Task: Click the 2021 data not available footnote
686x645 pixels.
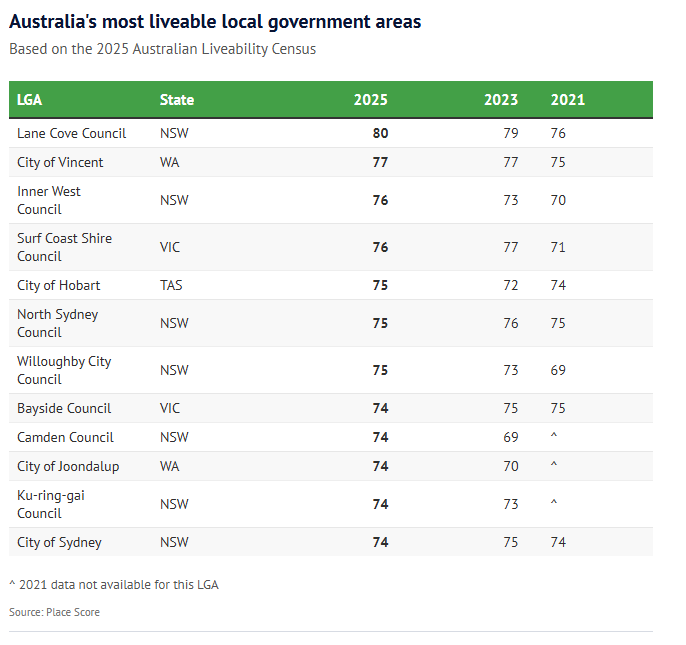Action: (113, 585)
